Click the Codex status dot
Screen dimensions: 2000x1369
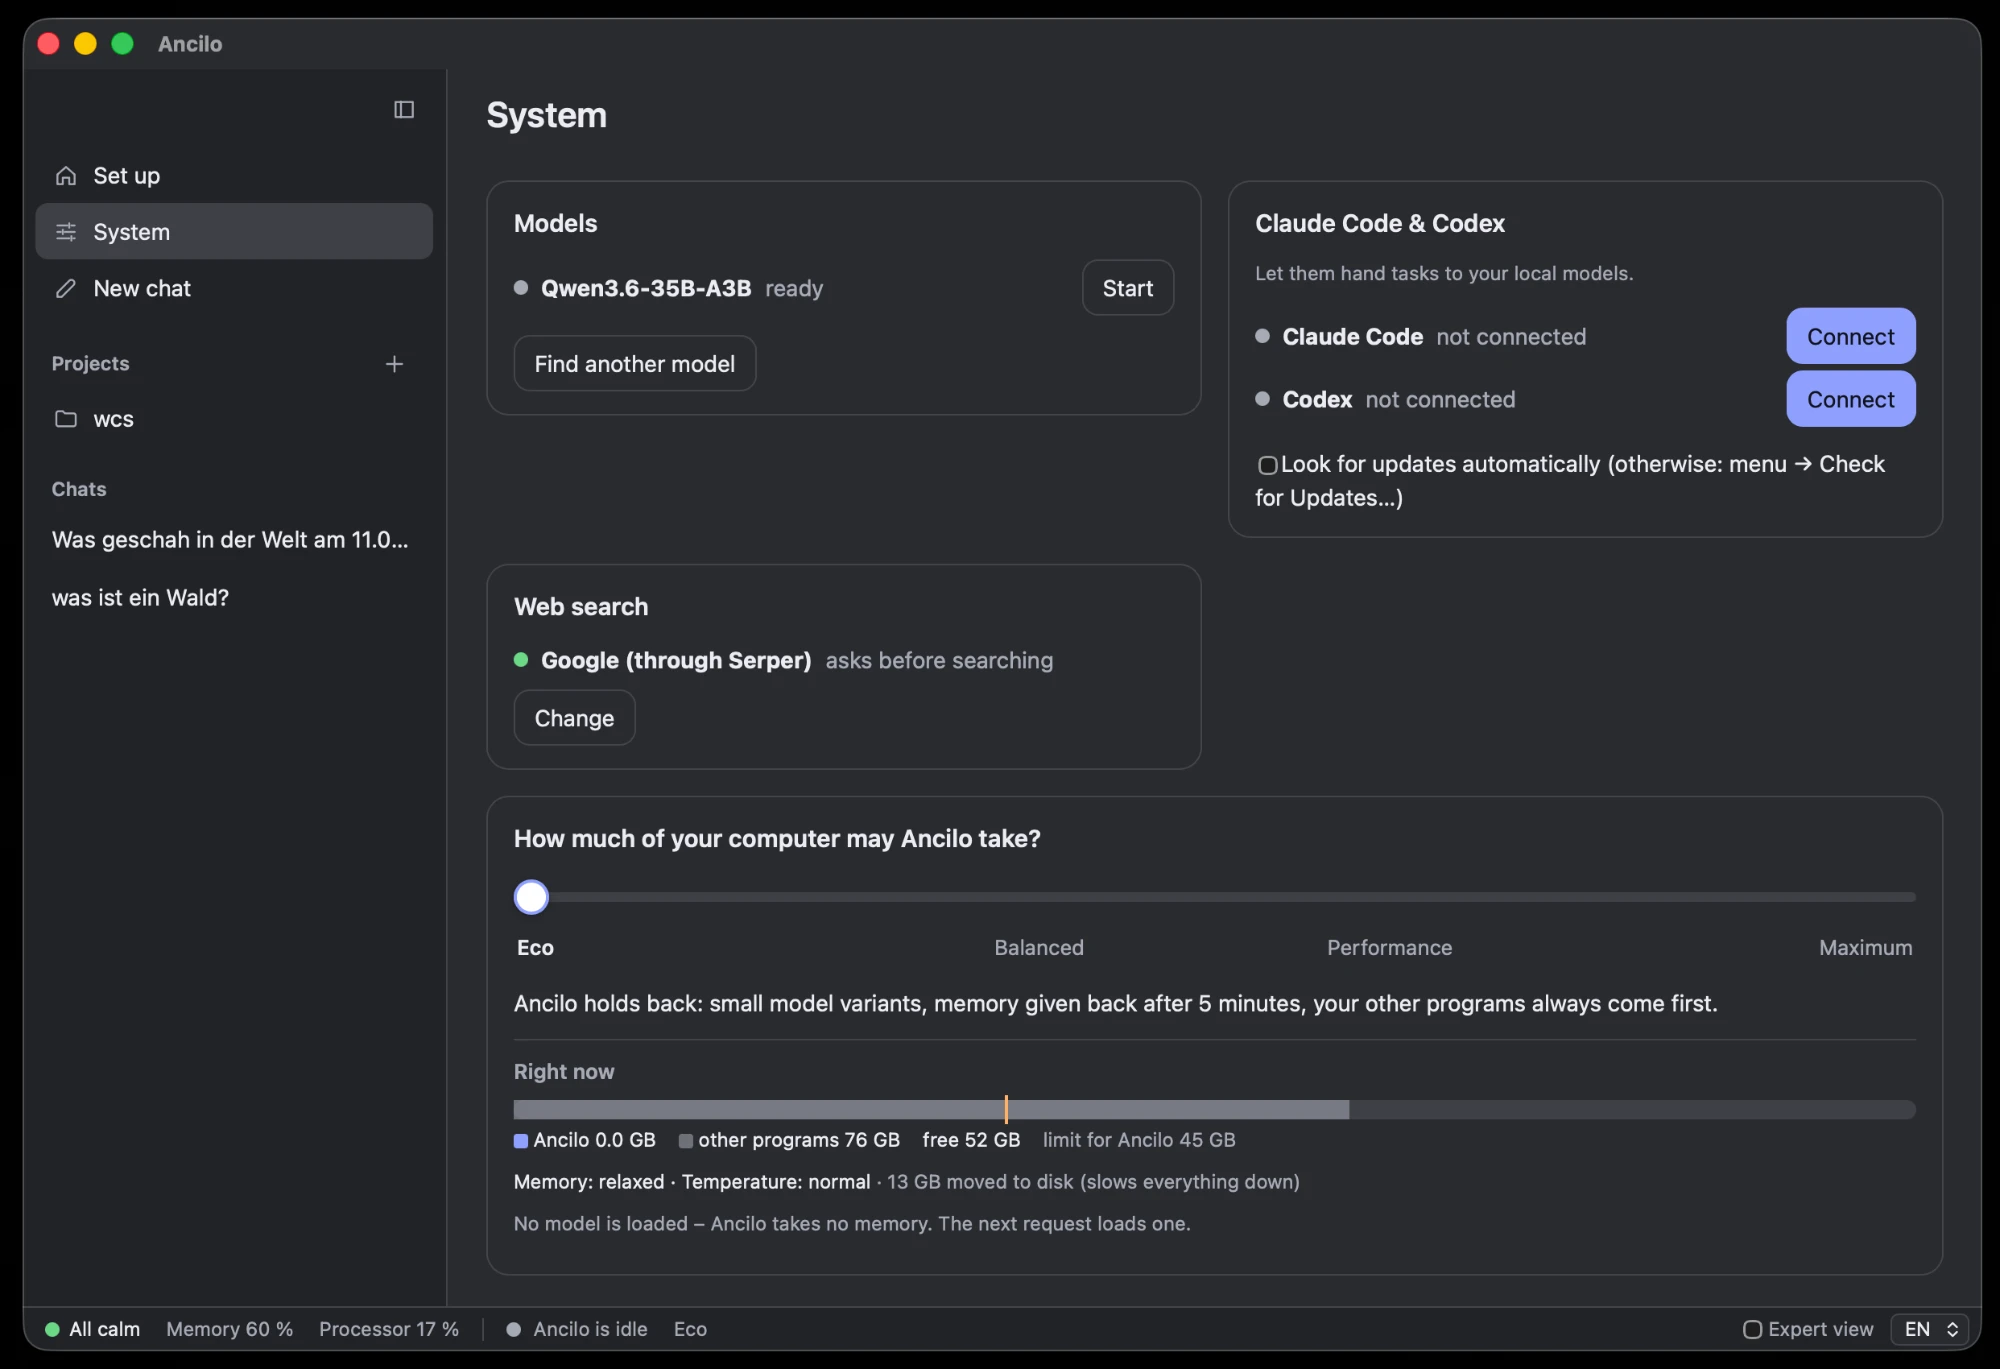[1263, 399]
